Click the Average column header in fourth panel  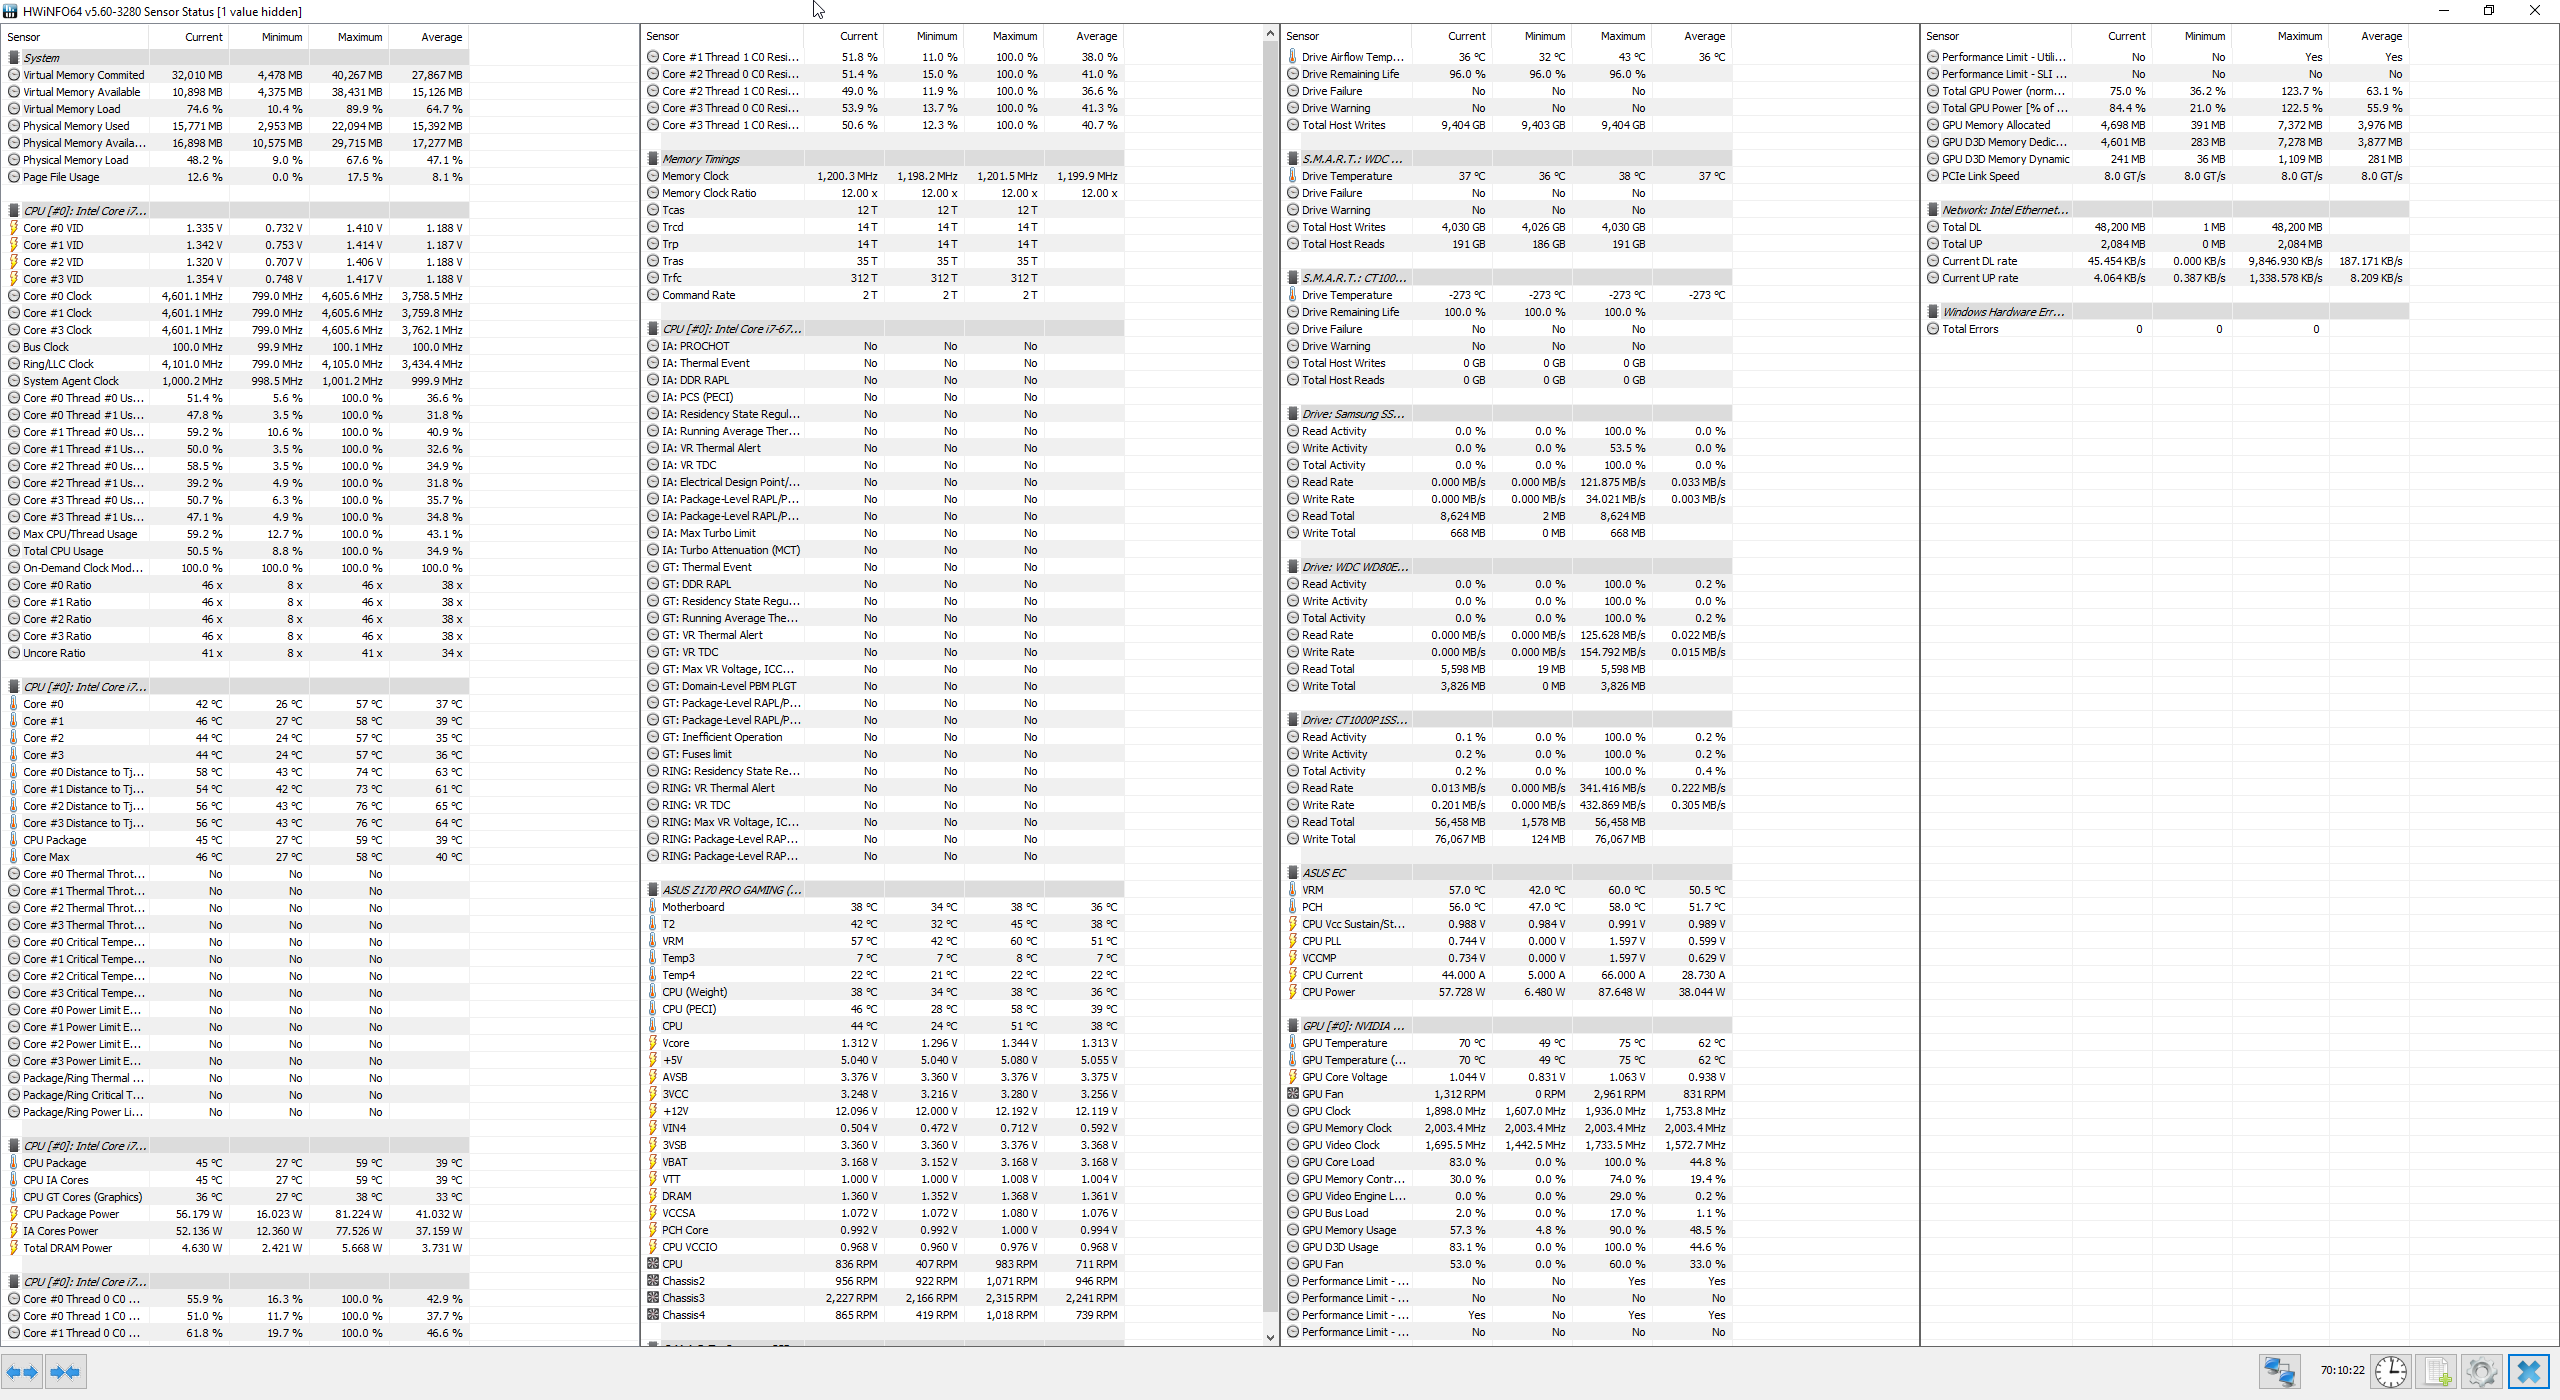pyautogui.click(x=2381, y=36)
